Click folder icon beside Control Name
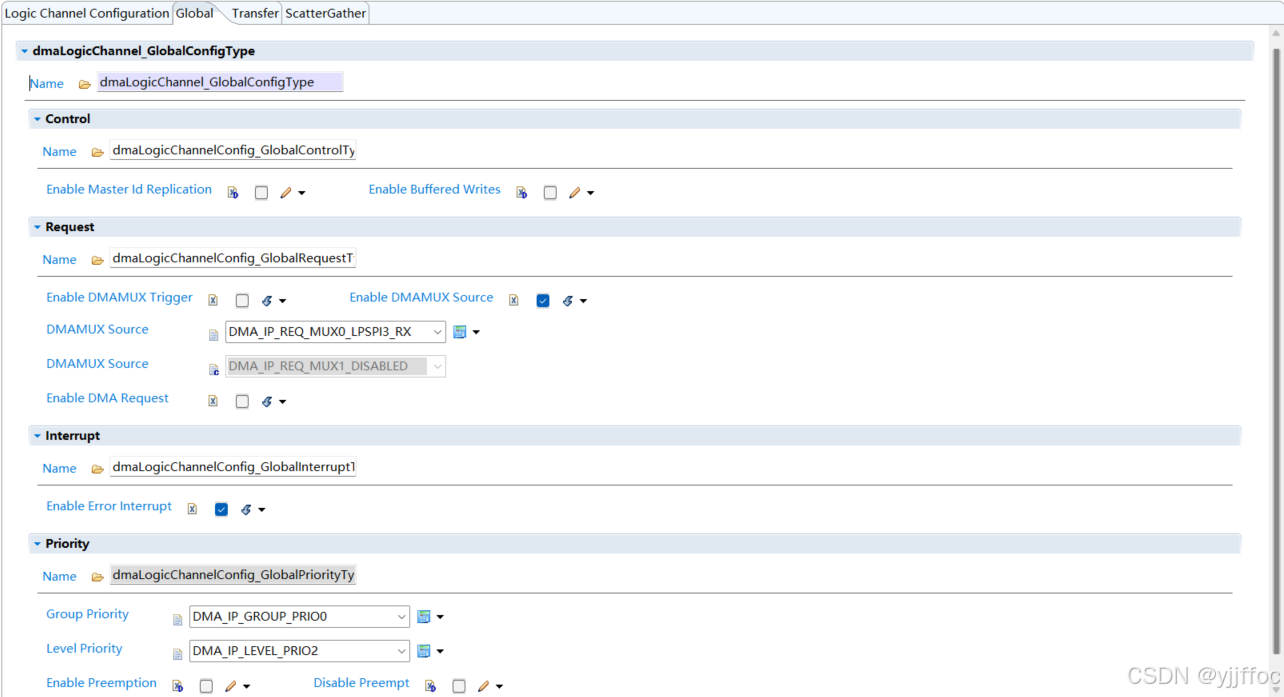This screenshot has width=1284, height=697. pos(97,152)
